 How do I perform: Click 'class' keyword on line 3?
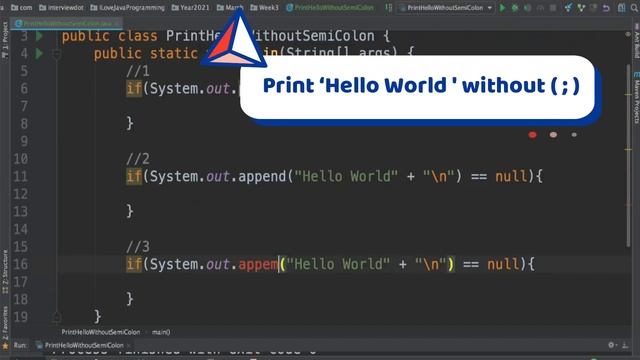tap(138, 36)
